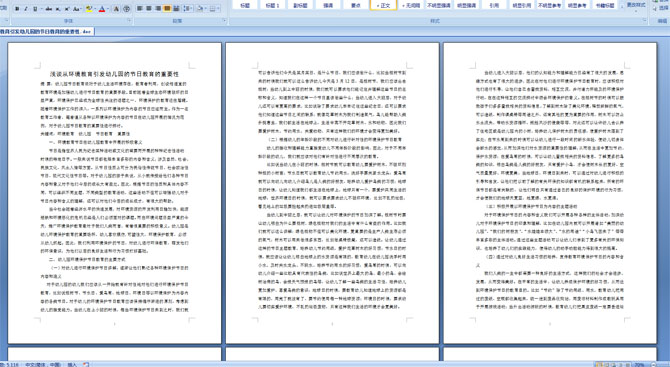The image size is (670, 367).
Task: Apply subscript to text
Action: (58, 9)
